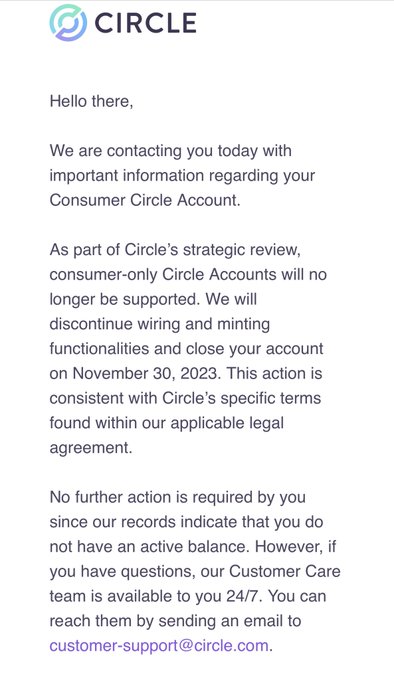Click the word 'agreement.'

pyautogui.click(x=91, y=448)
